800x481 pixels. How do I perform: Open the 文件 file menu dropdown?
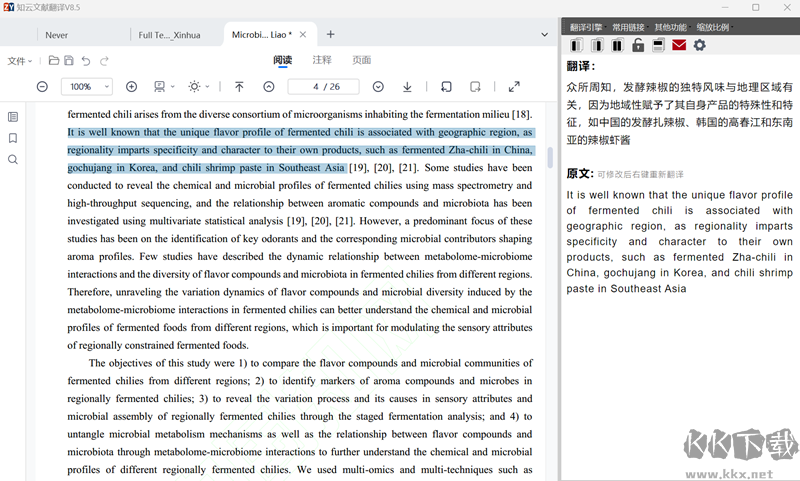(x=20, y=61)
